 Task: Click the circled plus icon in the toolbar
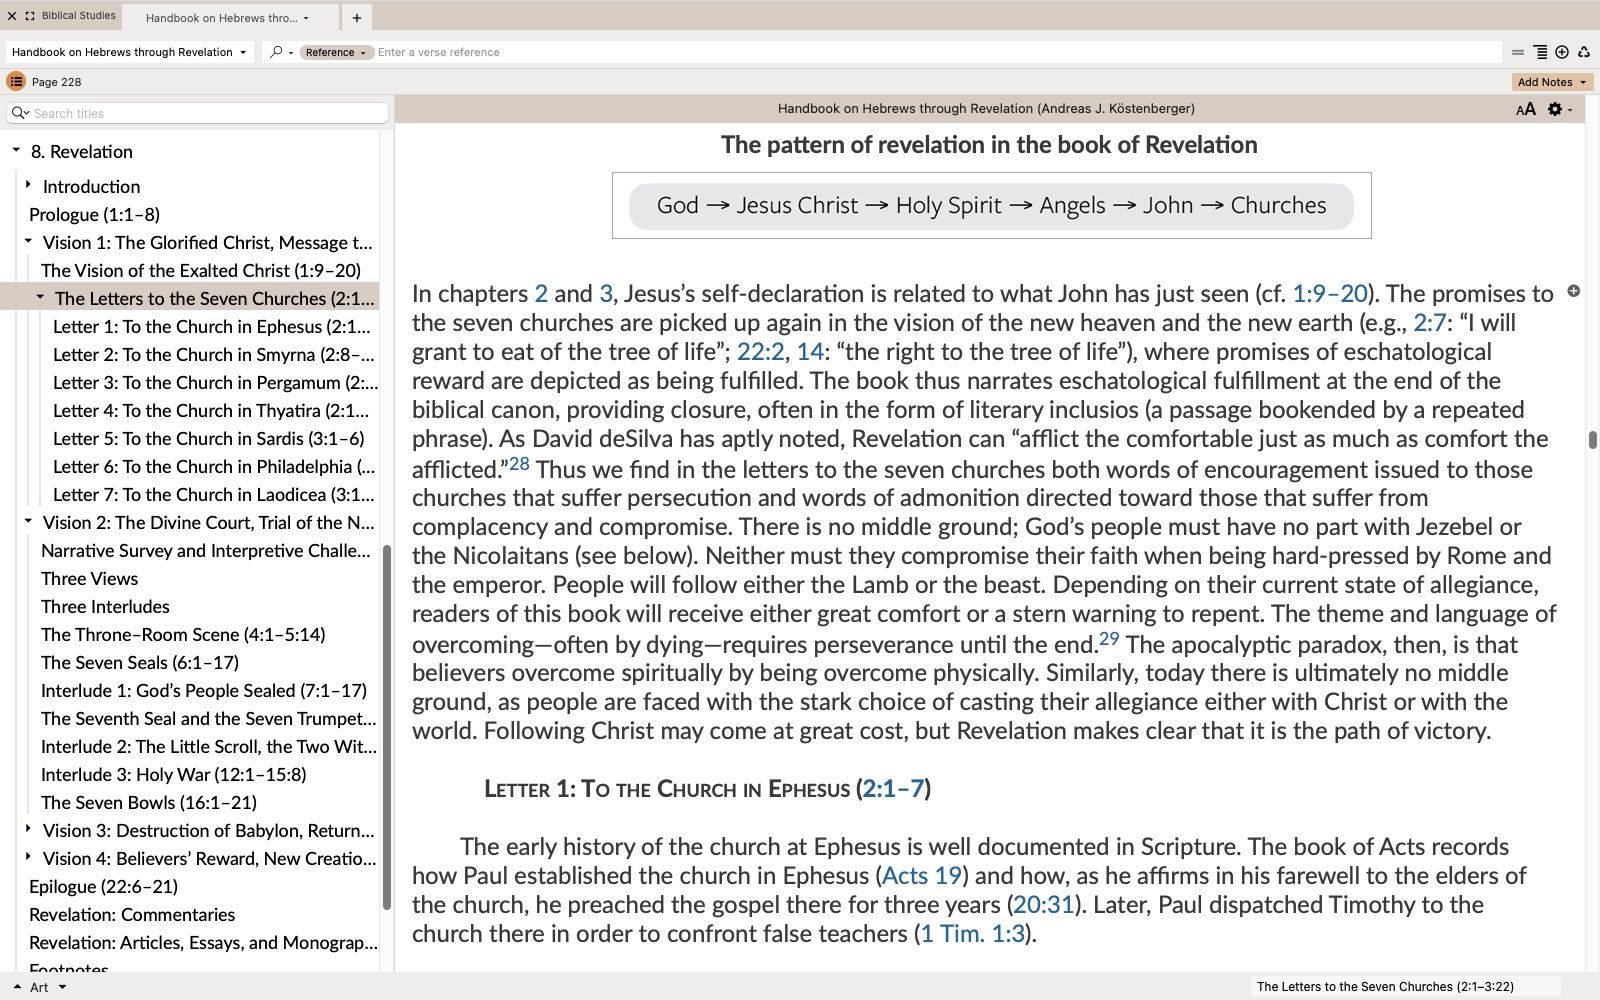point(1562,52)
